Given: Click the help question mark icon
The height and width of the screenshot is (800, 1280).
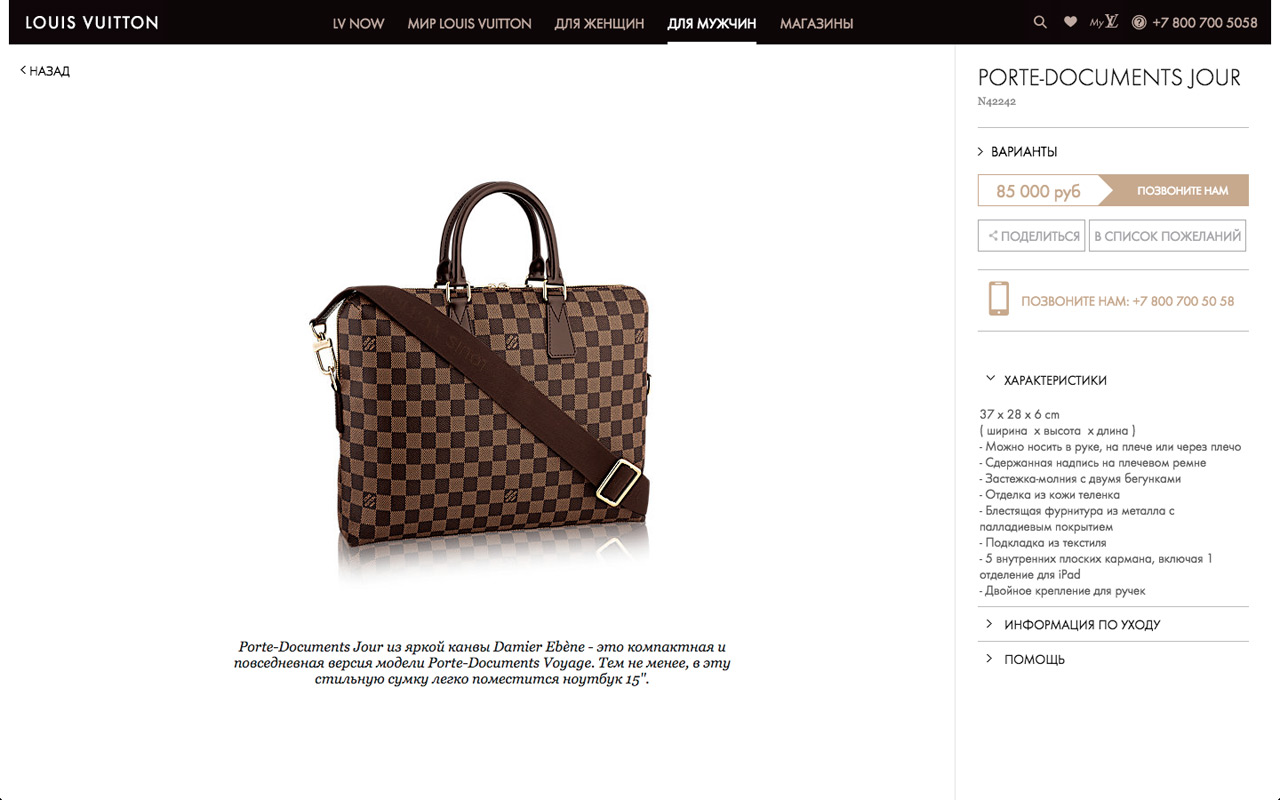Looking at the screenshot, I should click(x=1139, y=22).
